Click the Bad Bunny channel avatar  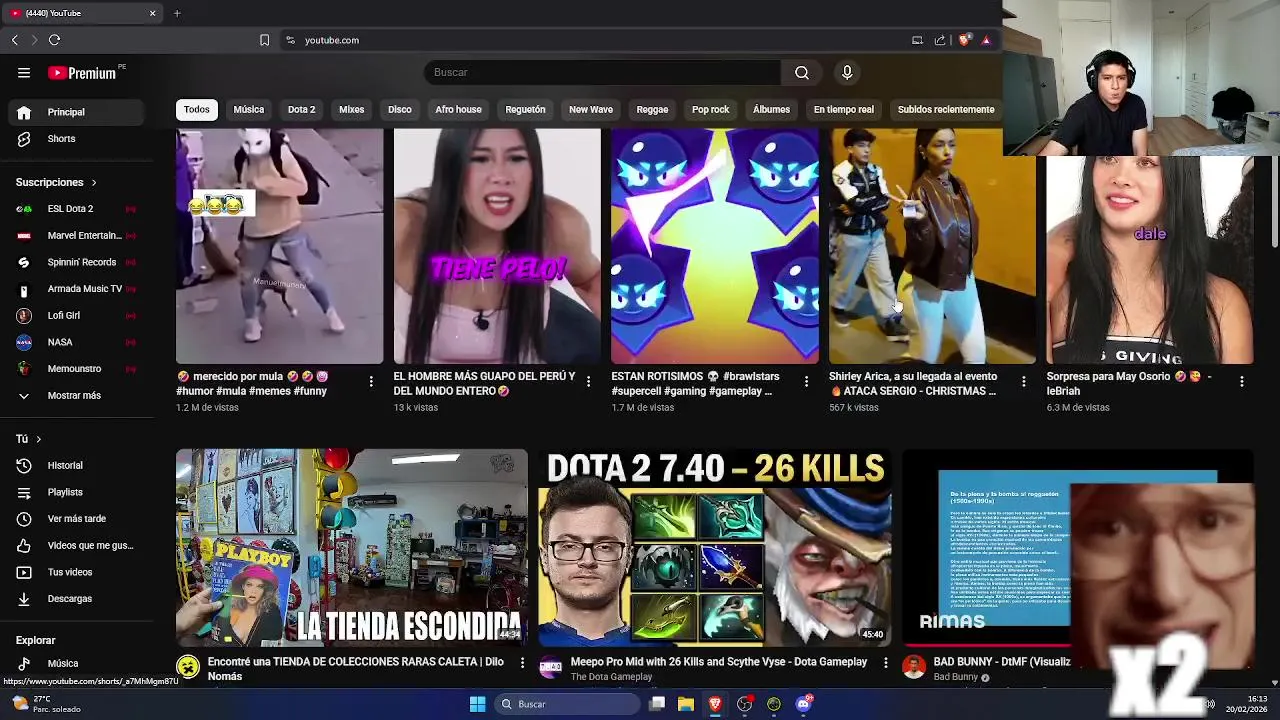pos(913,667)
